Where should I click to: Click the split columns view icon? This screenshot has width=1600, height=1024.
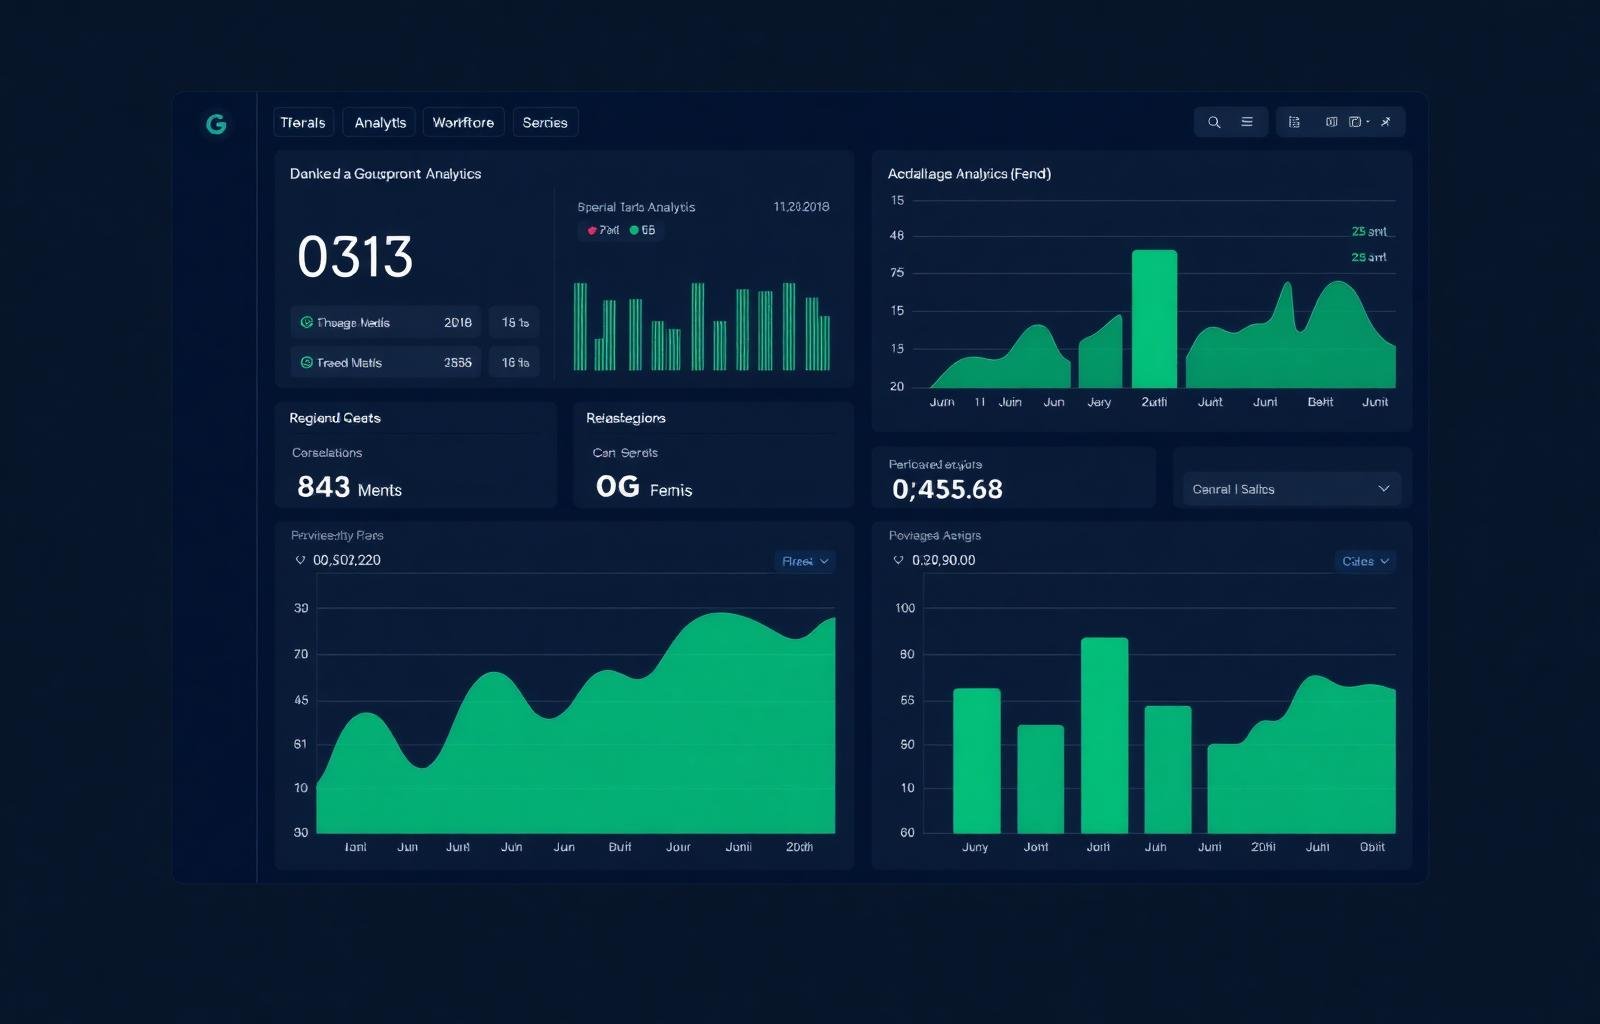coord(1331,122)
